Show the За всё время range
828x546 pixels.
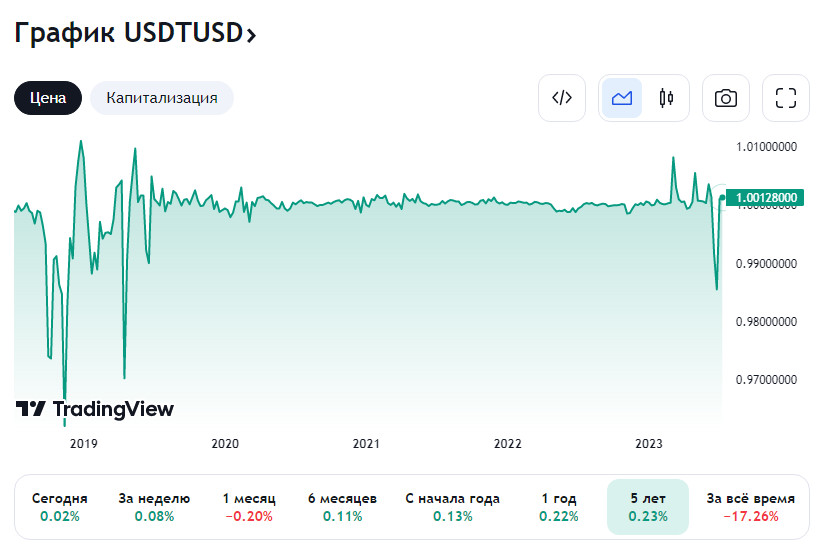tap(750, 507)
